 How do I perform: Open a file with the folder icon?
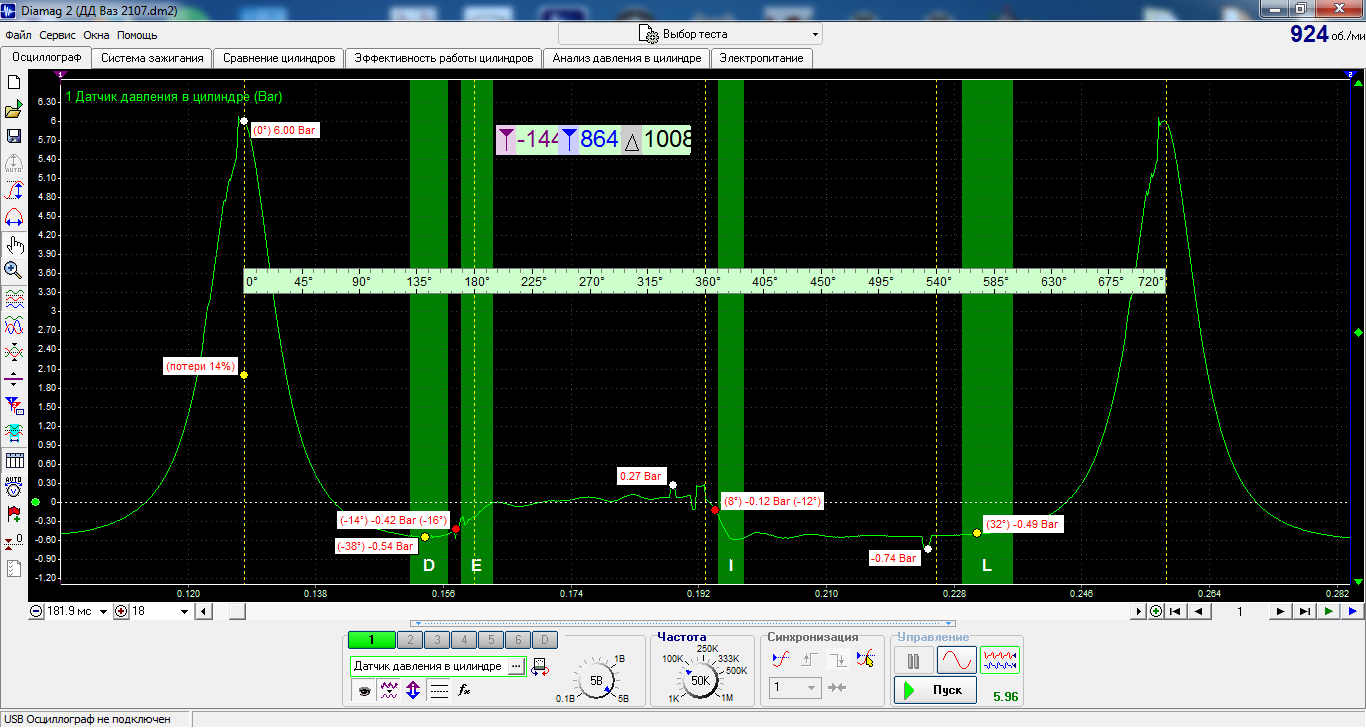14,110
